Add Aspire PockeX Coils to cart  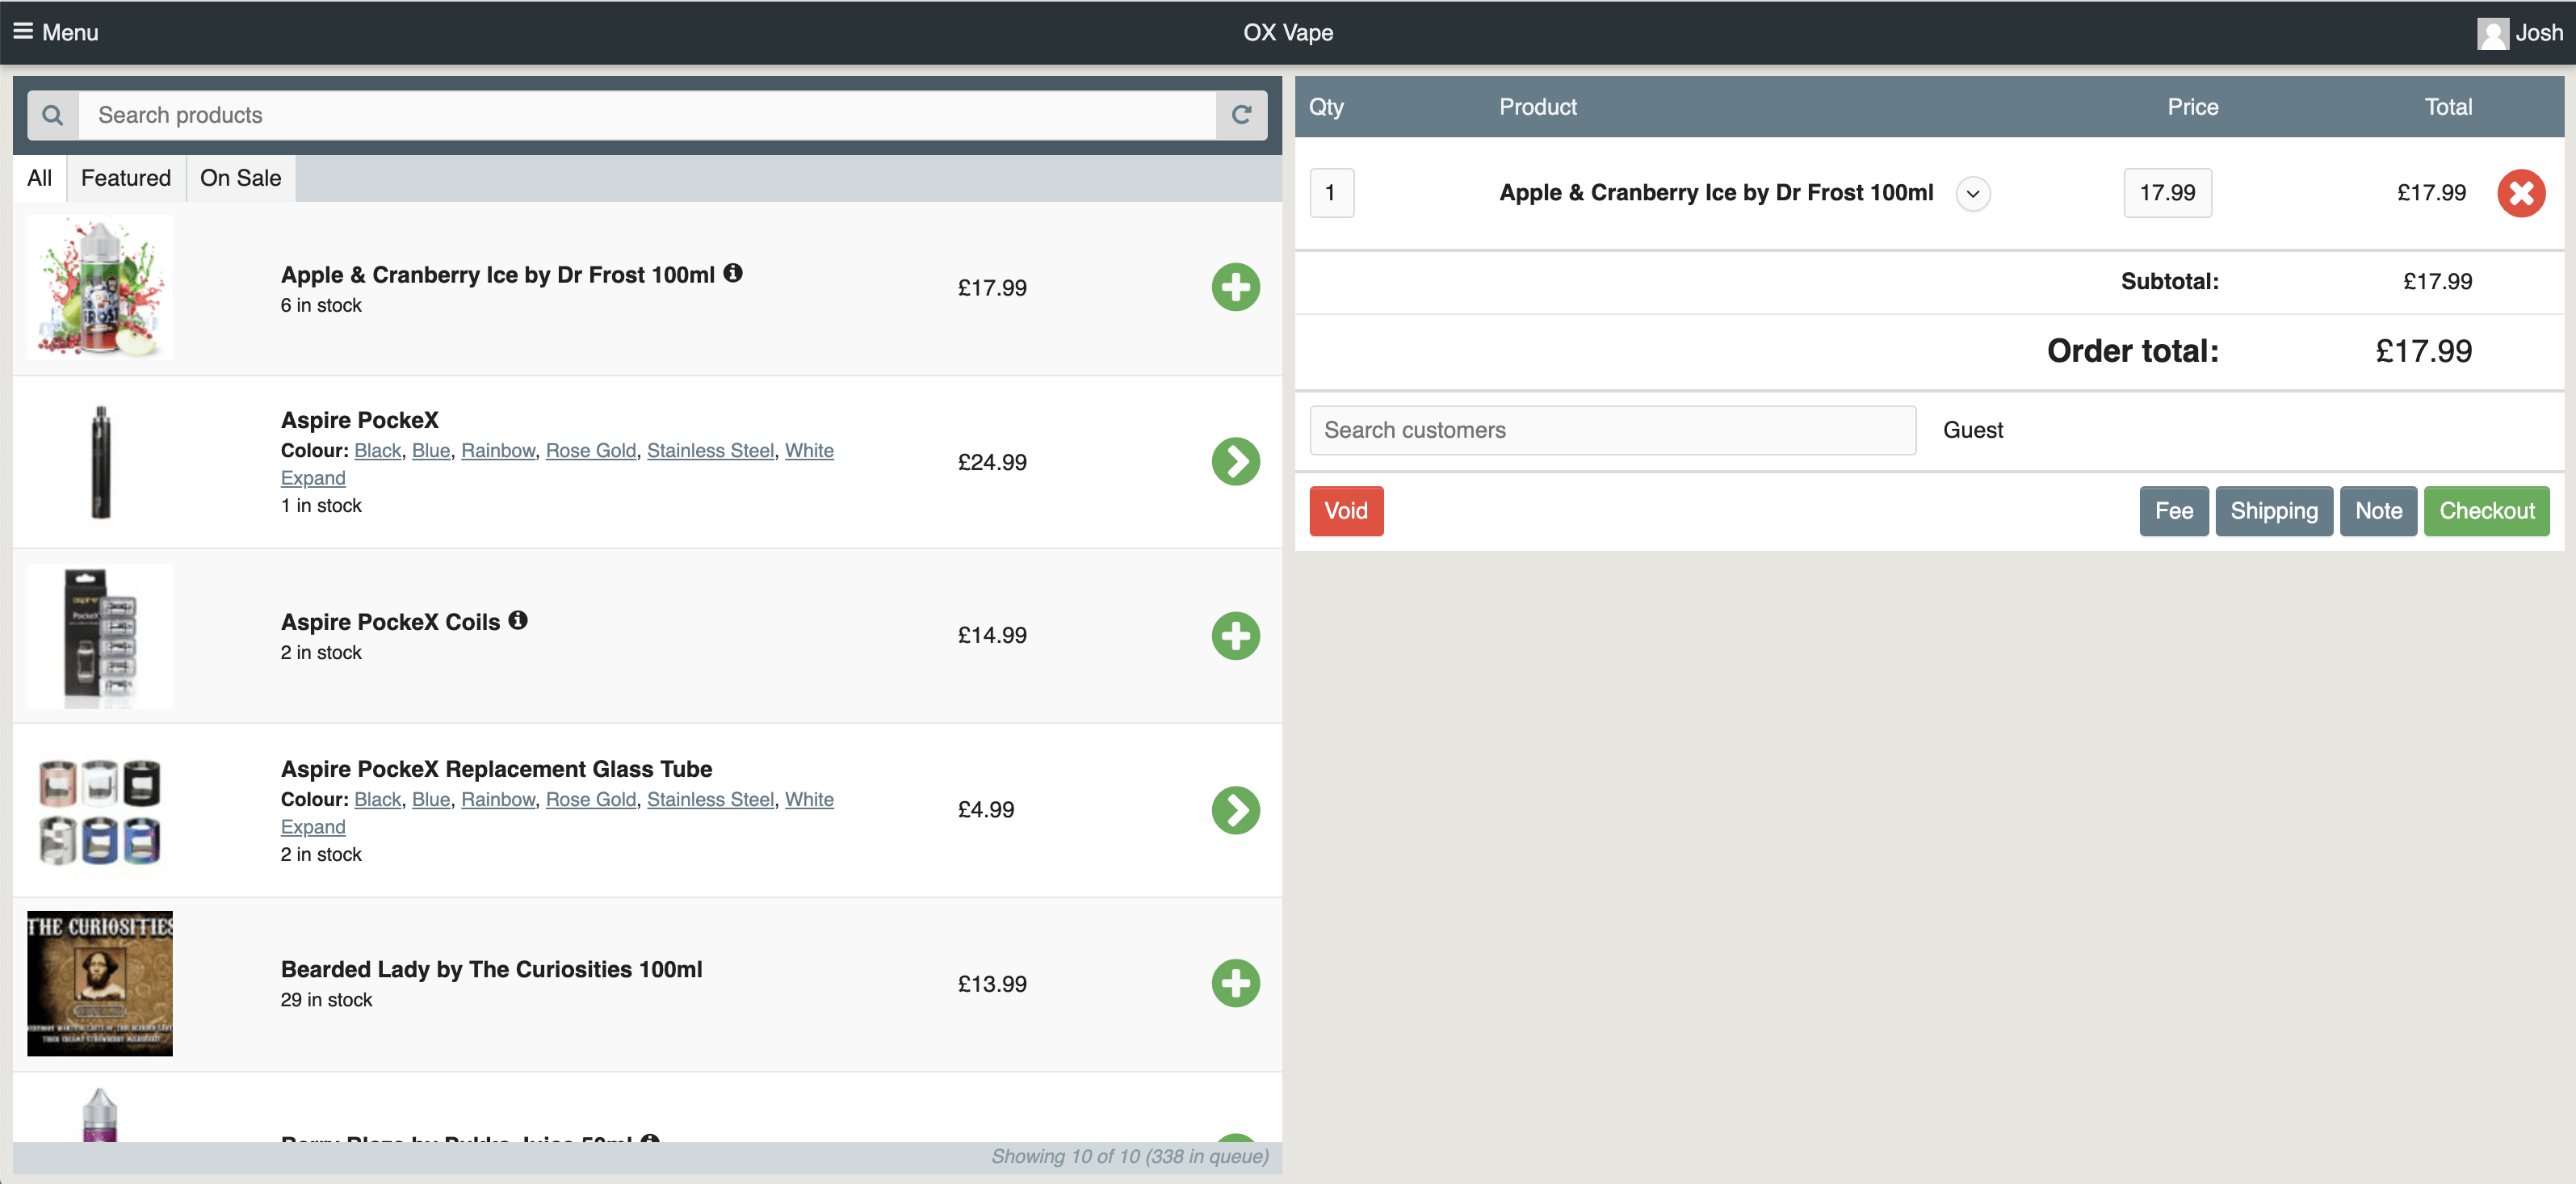click(1235, 636)
